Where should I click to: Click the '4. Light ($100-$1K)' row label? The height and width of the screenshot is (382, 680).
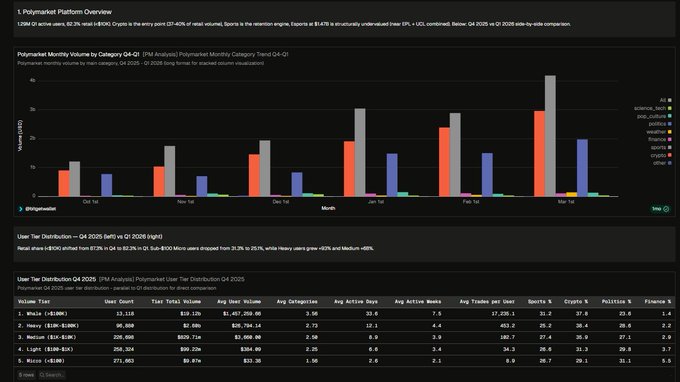[46, 349]
